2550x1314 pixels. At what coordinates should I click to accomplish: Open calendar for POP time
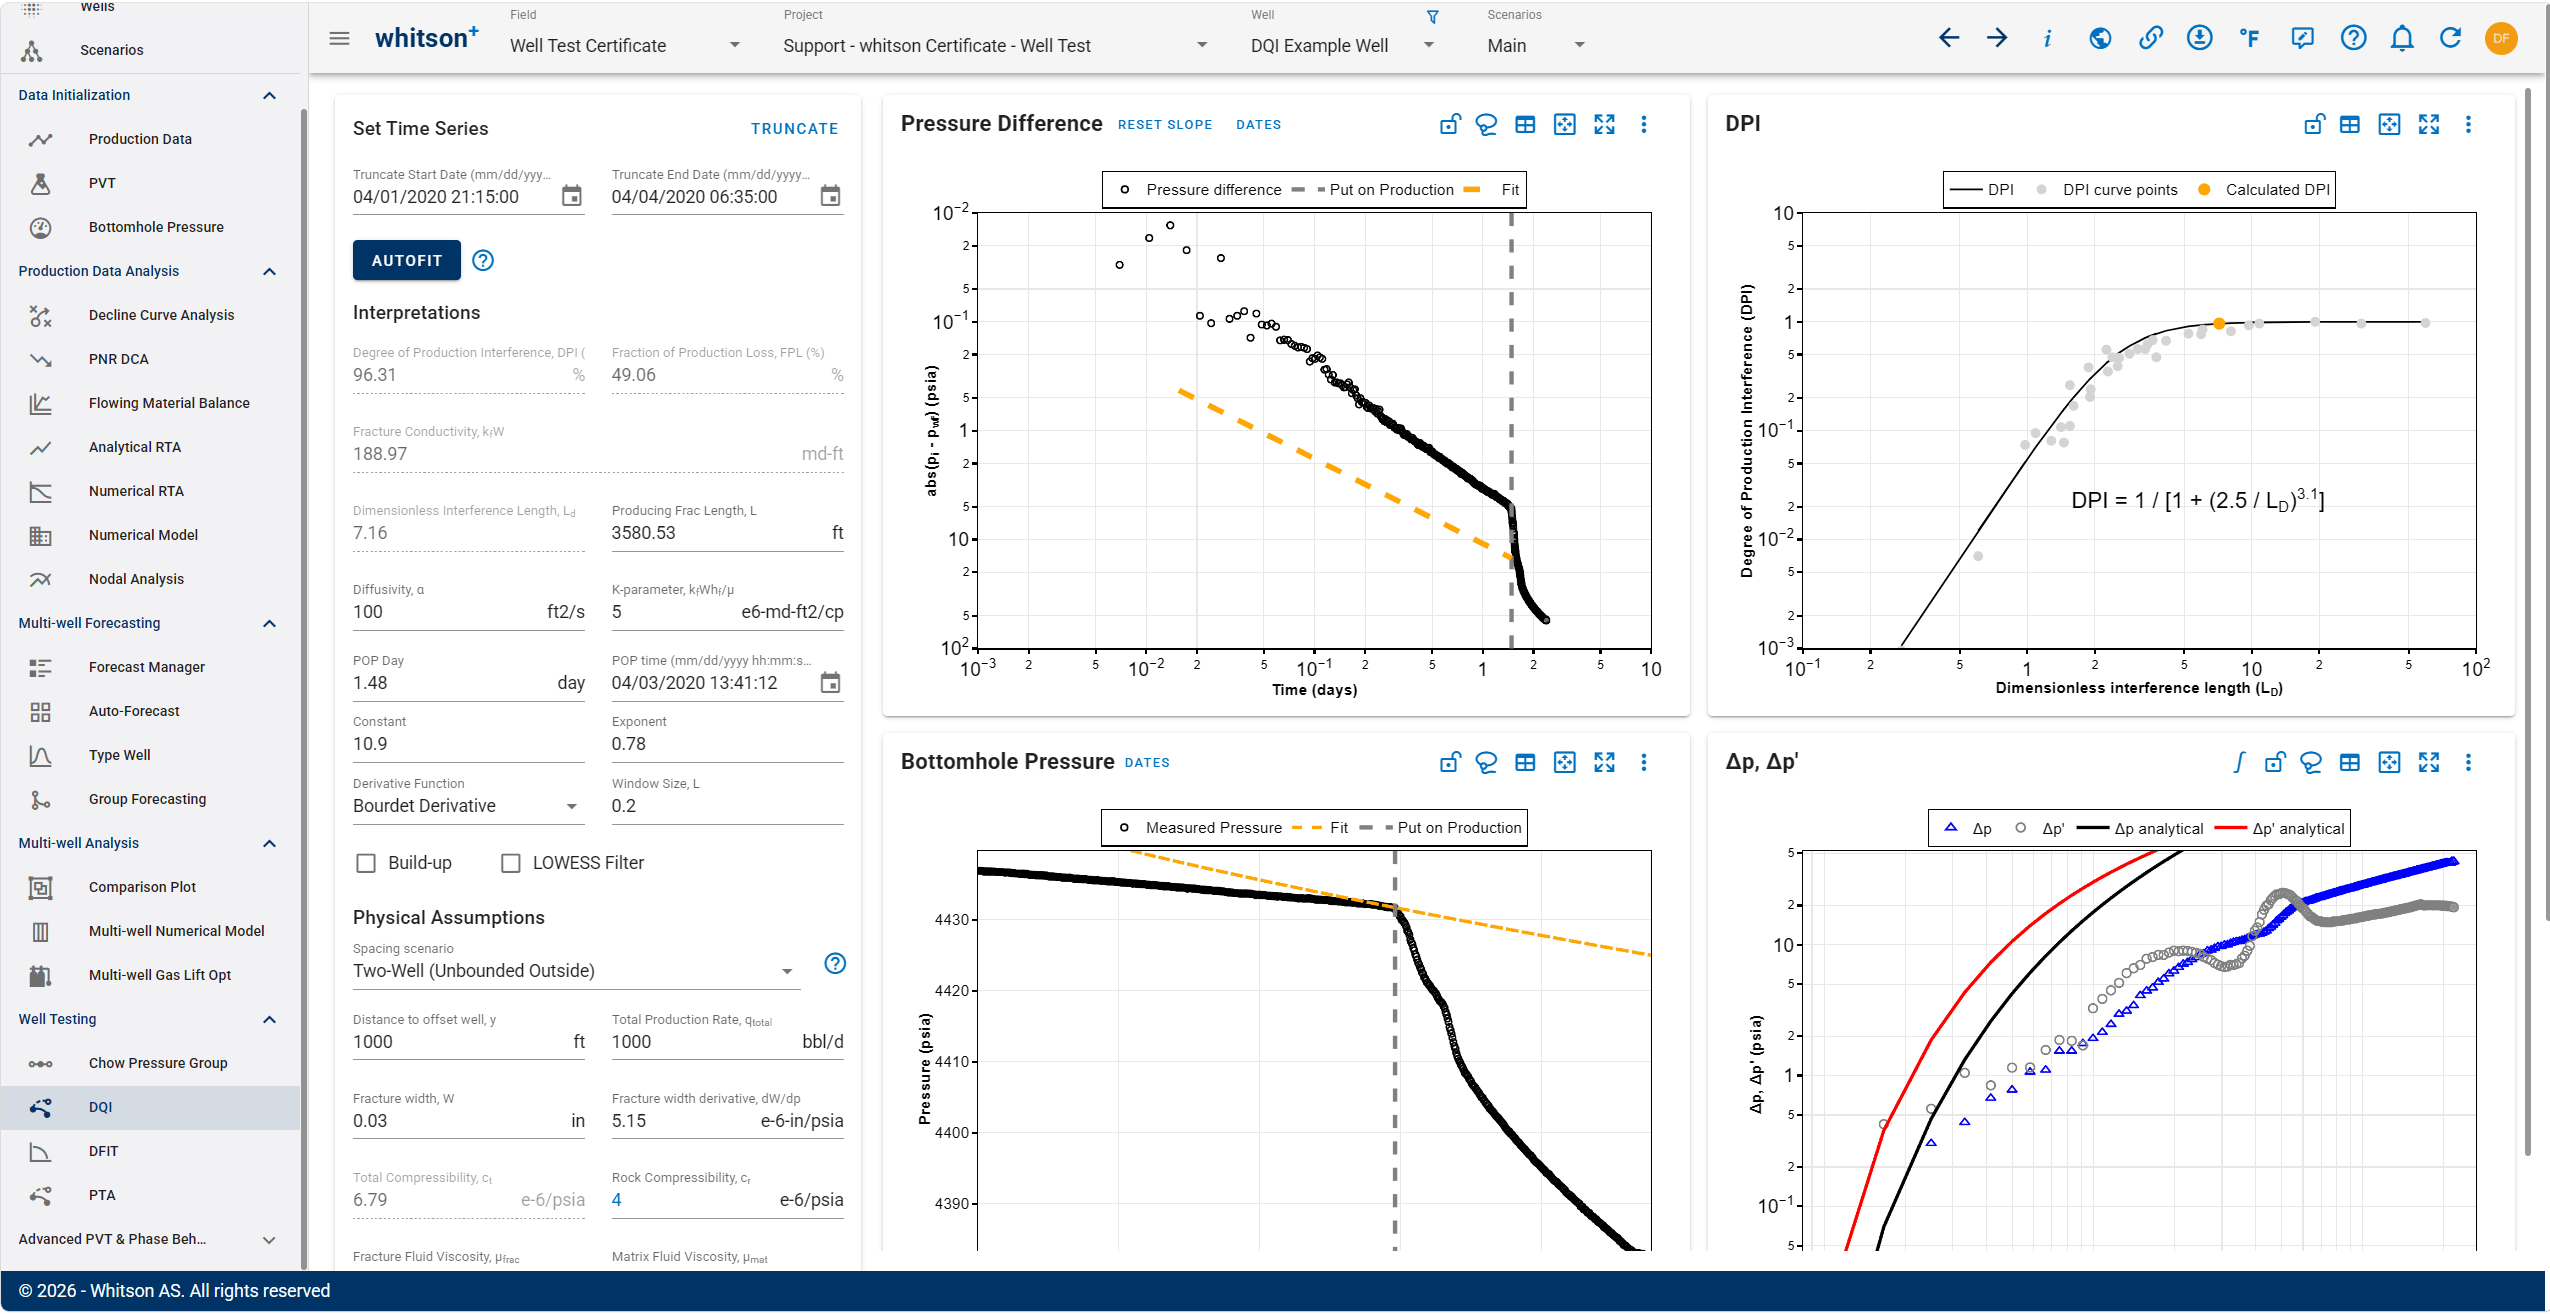tap(830, 683)
